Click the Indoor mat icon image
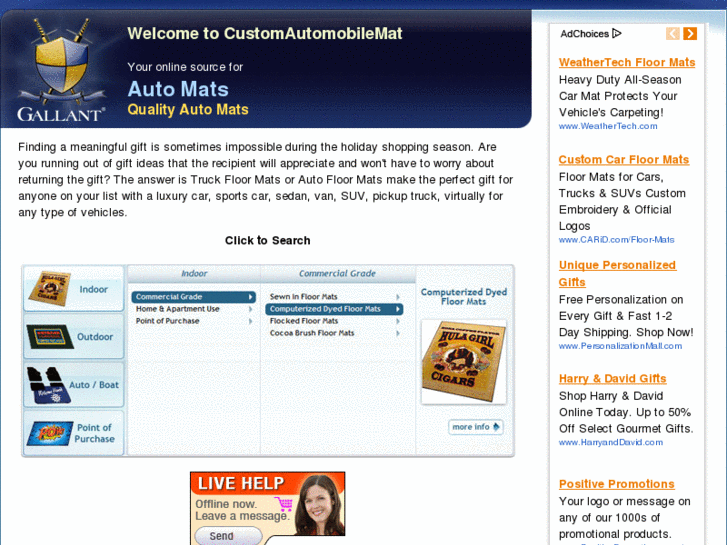The width and height of the screenshot is (727, 545). point(50,289)
